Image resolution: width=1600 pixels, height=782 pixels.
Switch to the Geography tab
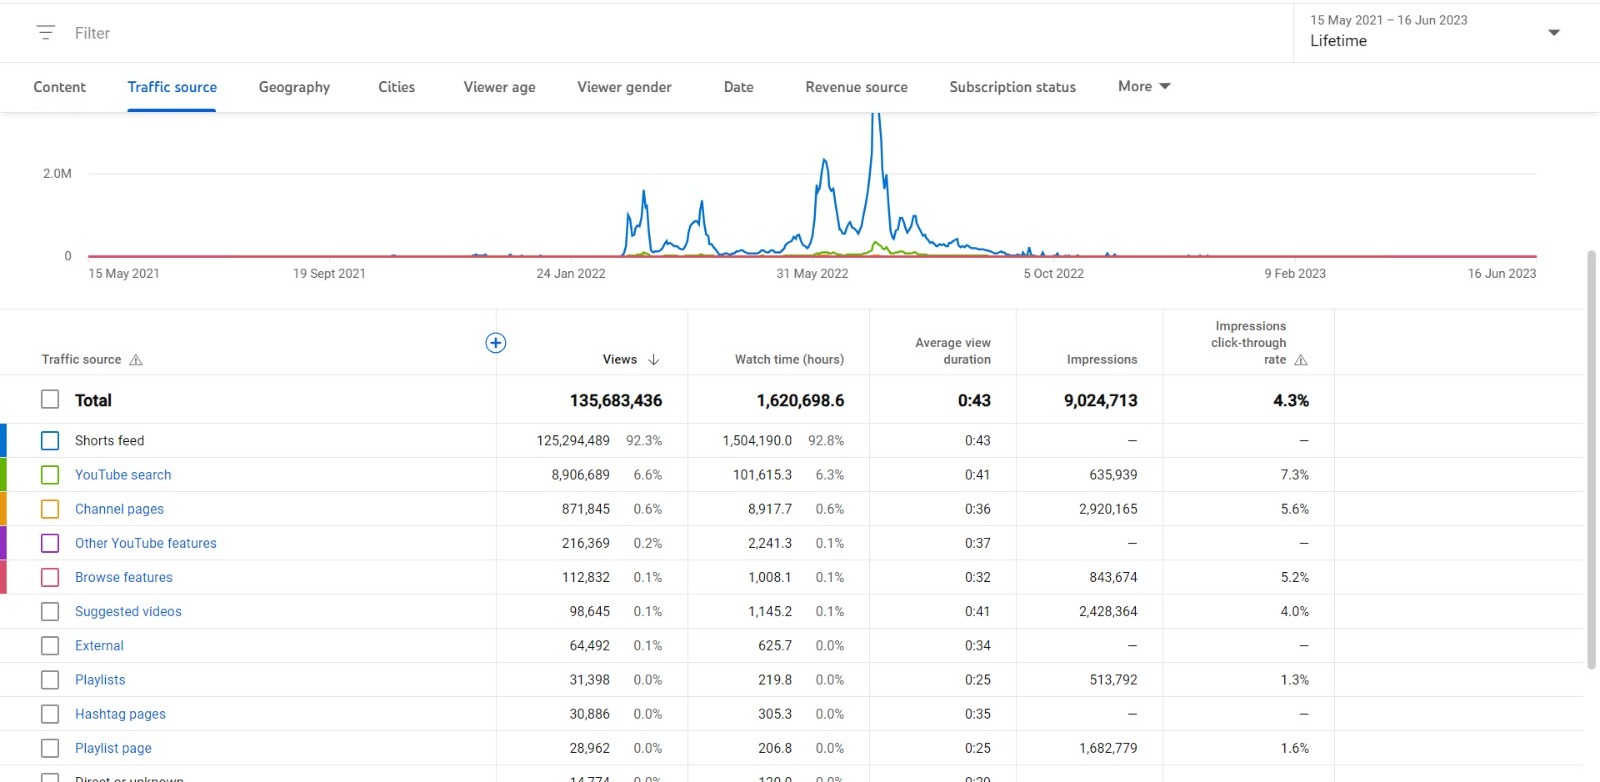click(x=294, y=87)
